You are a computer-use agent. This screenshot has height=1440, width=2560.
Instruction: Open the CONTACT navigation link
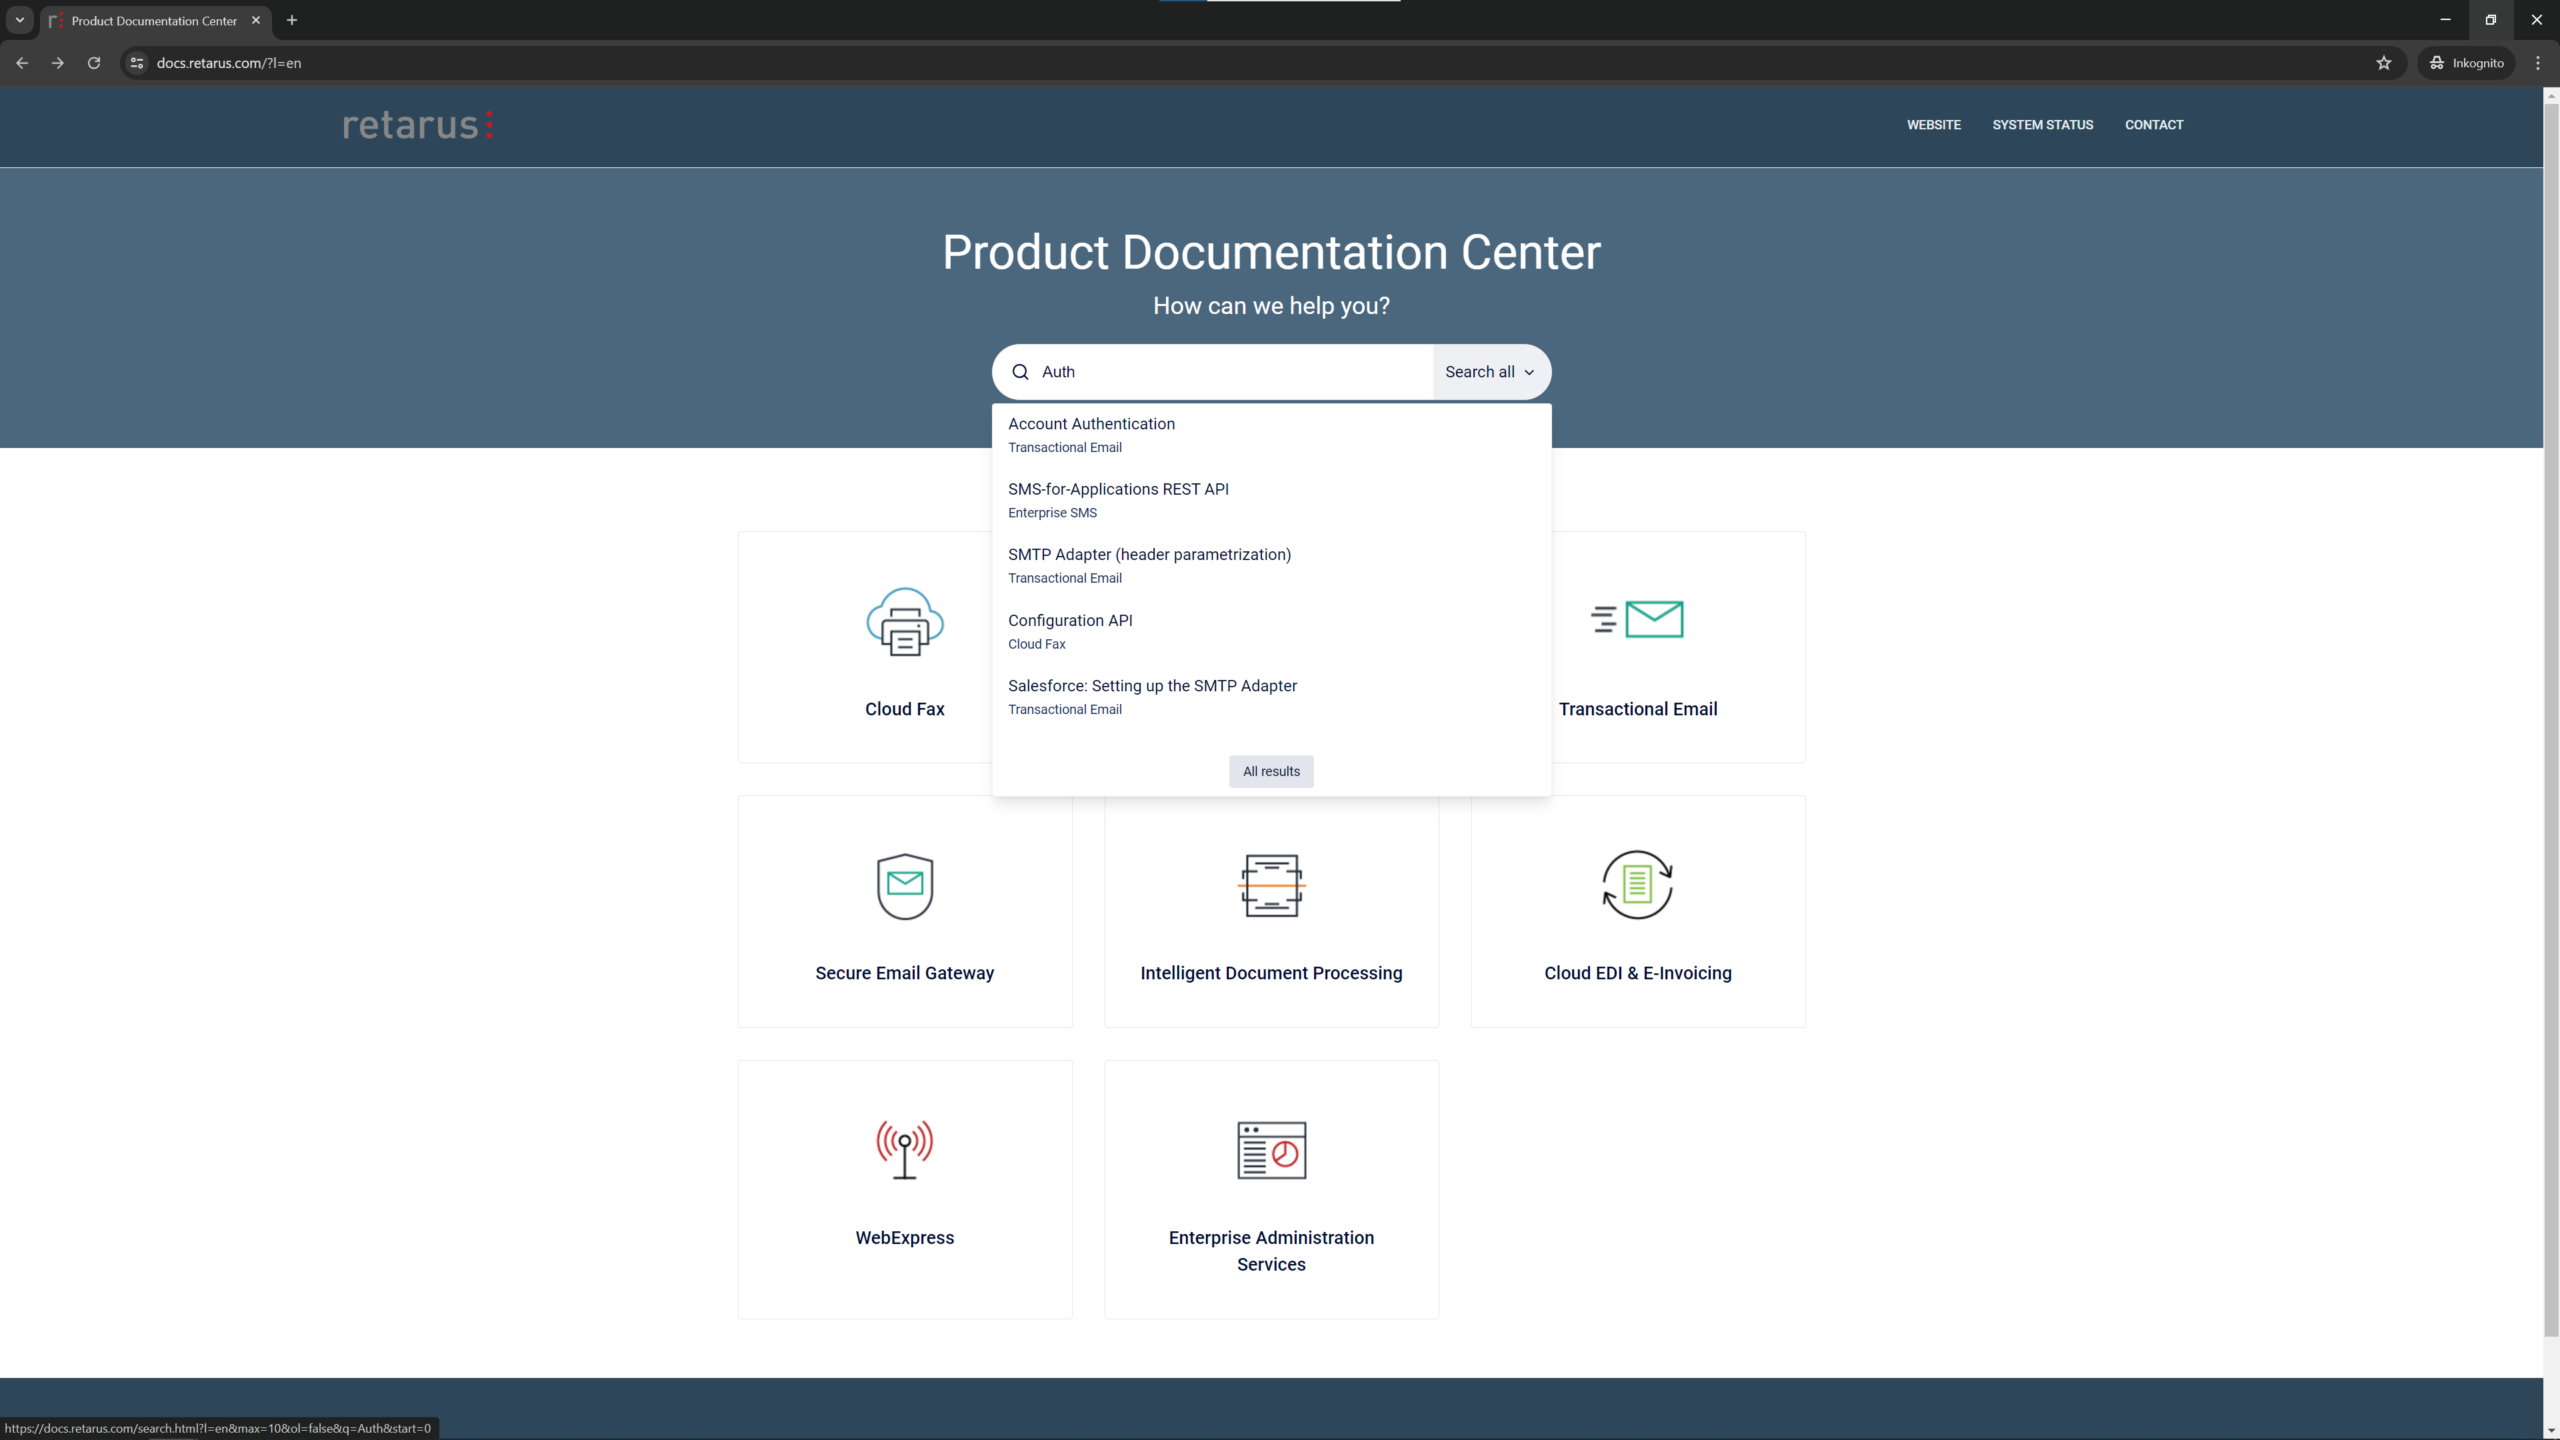(x=2154, y=125)
